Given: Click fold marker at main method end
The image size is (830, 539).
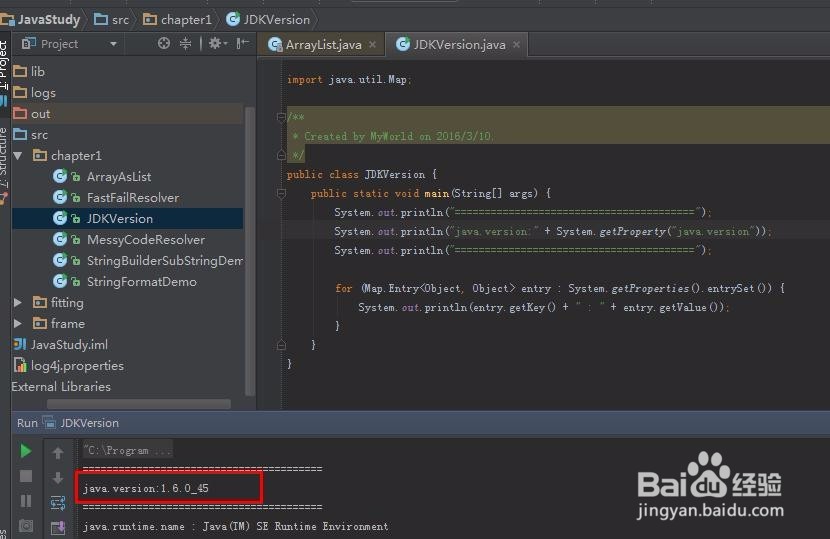Looking at the screenshot, I should click(281, 345).
